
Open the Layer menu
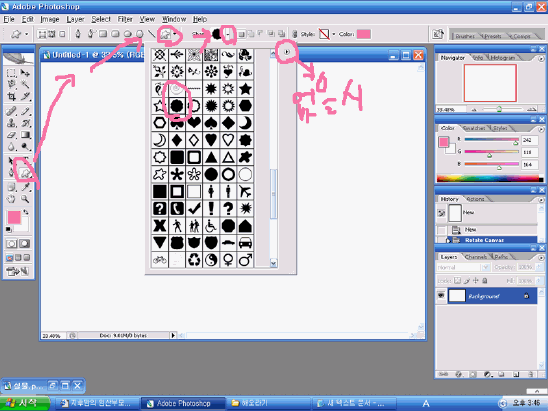point(75,19)
